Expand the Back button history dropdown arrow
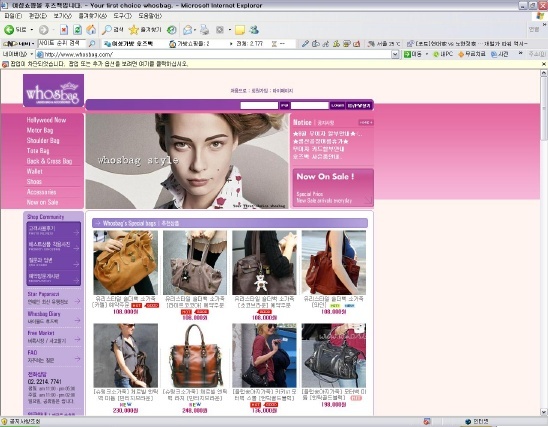 pos(32,30)
